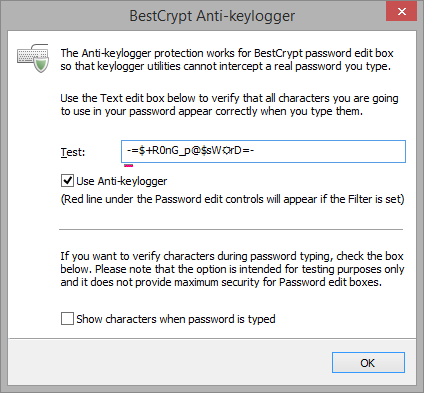Click the paragraph about Anti-keylogger protection
The width and height of the screenshot is (424, 393).
point(227,59)
